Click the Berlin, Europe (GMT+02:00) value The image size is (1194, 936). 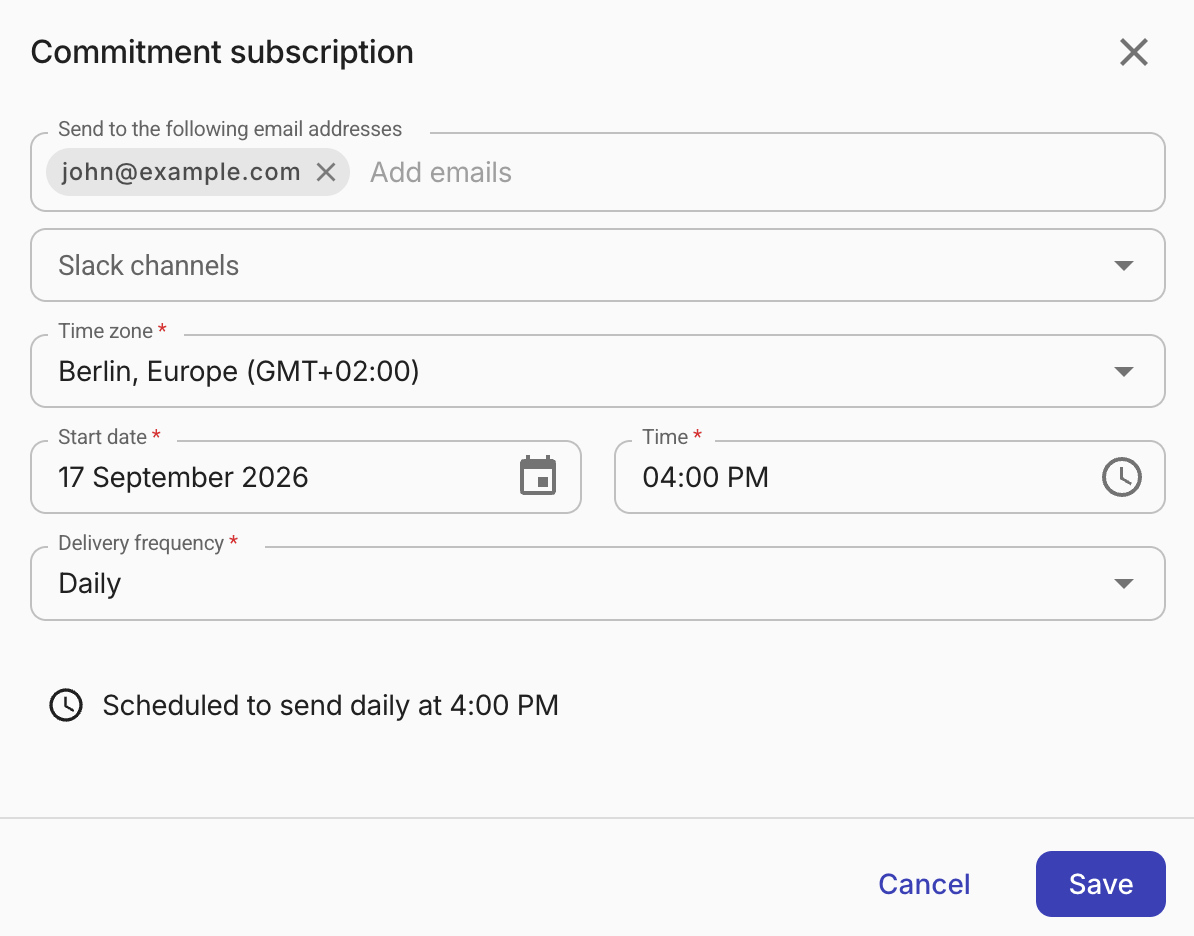pos(239,372)
